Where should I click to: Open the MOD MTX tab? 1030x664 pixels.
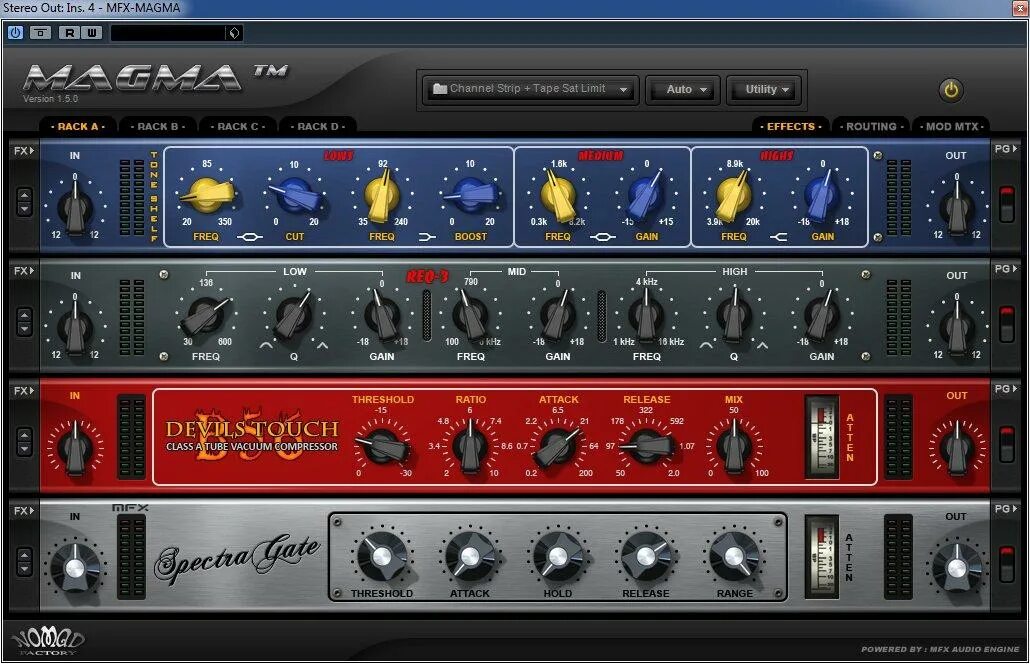coord(951,126)
